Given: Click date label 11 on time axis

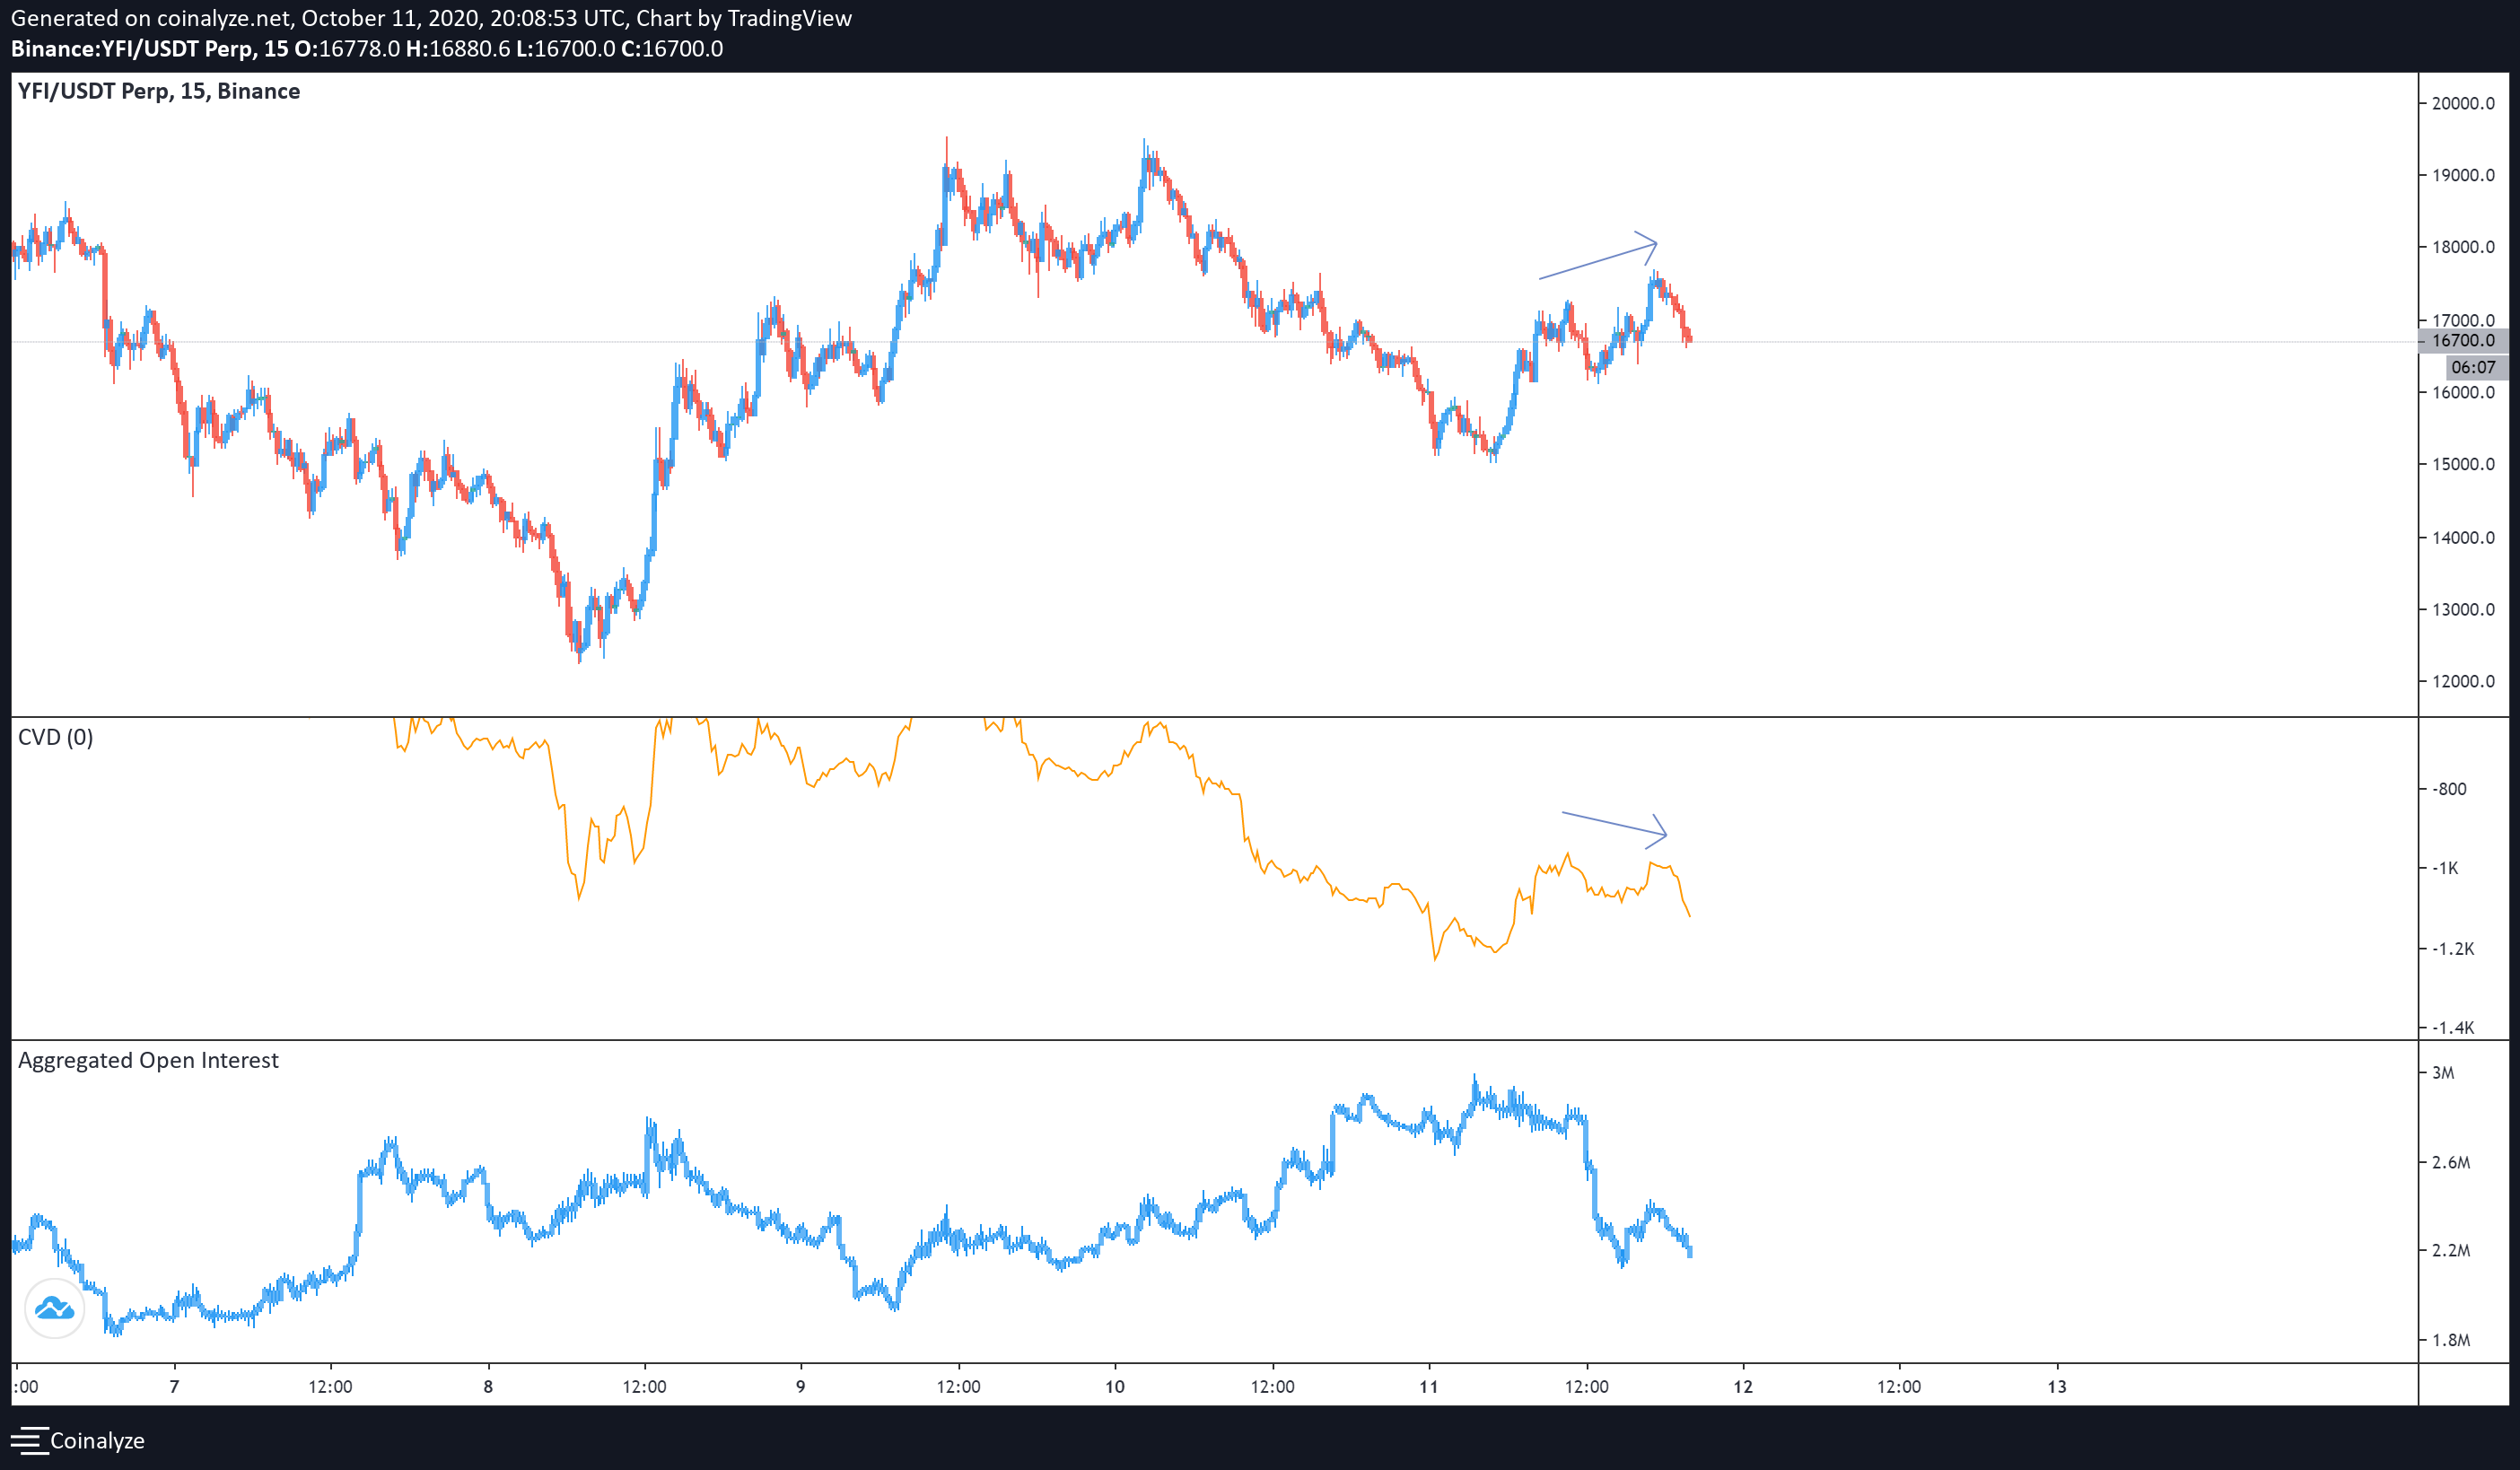Looking at the screenshot, I should click(1429, 1386).
